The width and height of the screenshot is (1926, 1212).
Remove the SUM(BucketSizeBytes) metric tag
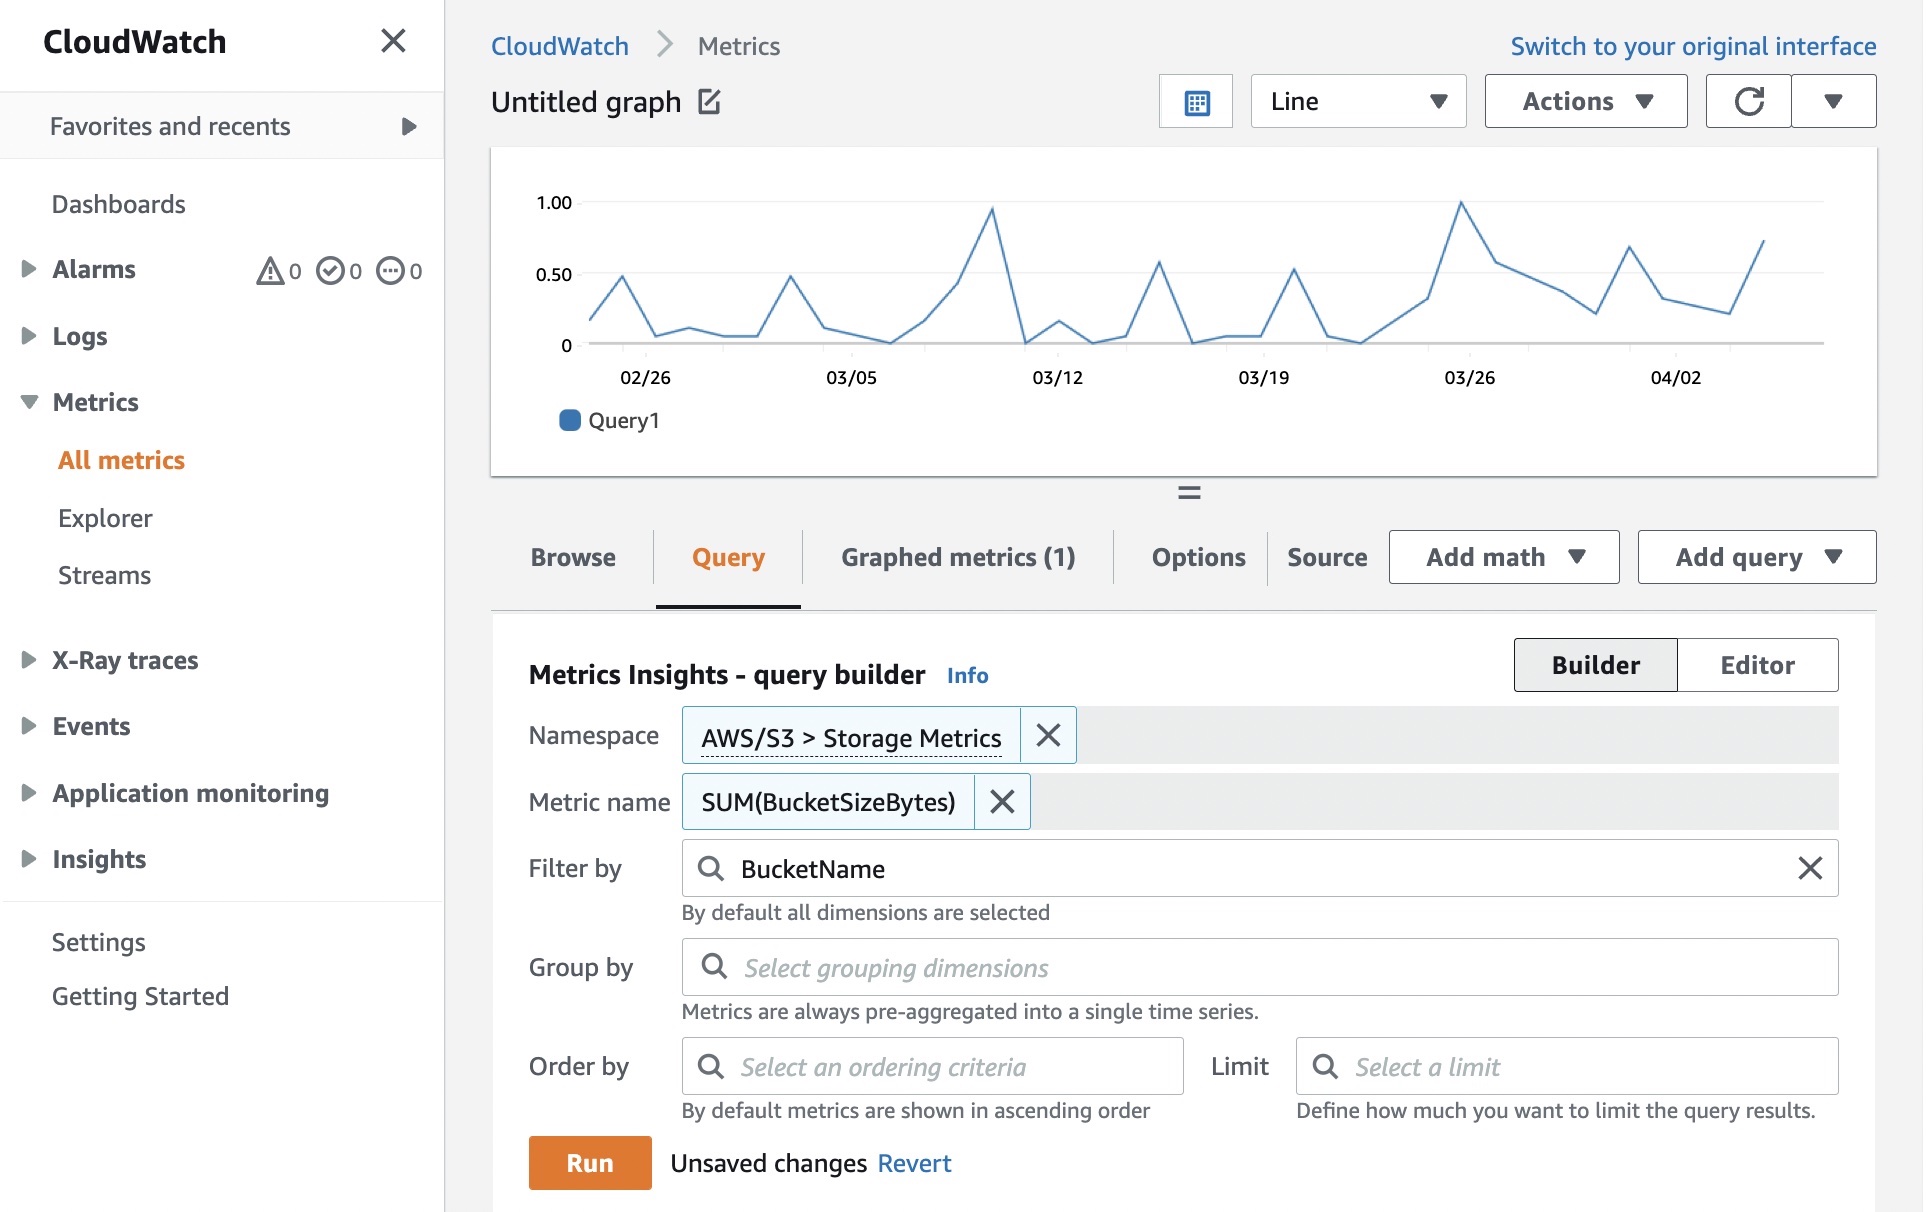click(x=1002, y=802)
